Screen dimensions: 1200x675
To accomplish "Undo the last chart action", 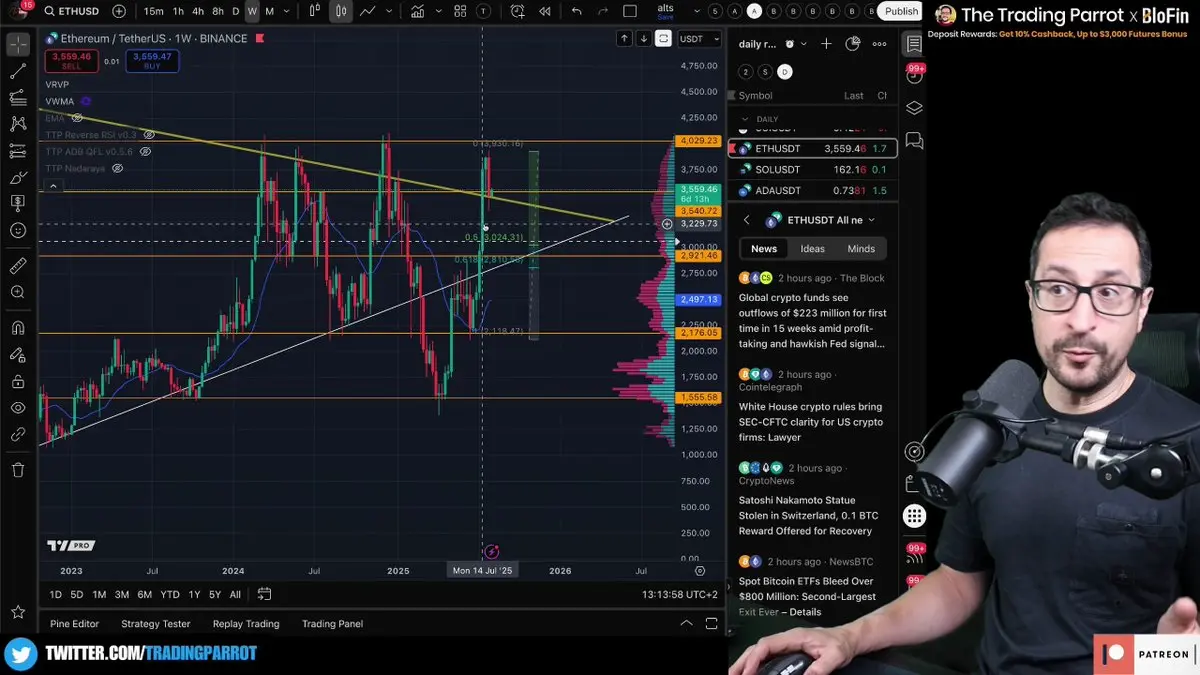I will [577, 11].
